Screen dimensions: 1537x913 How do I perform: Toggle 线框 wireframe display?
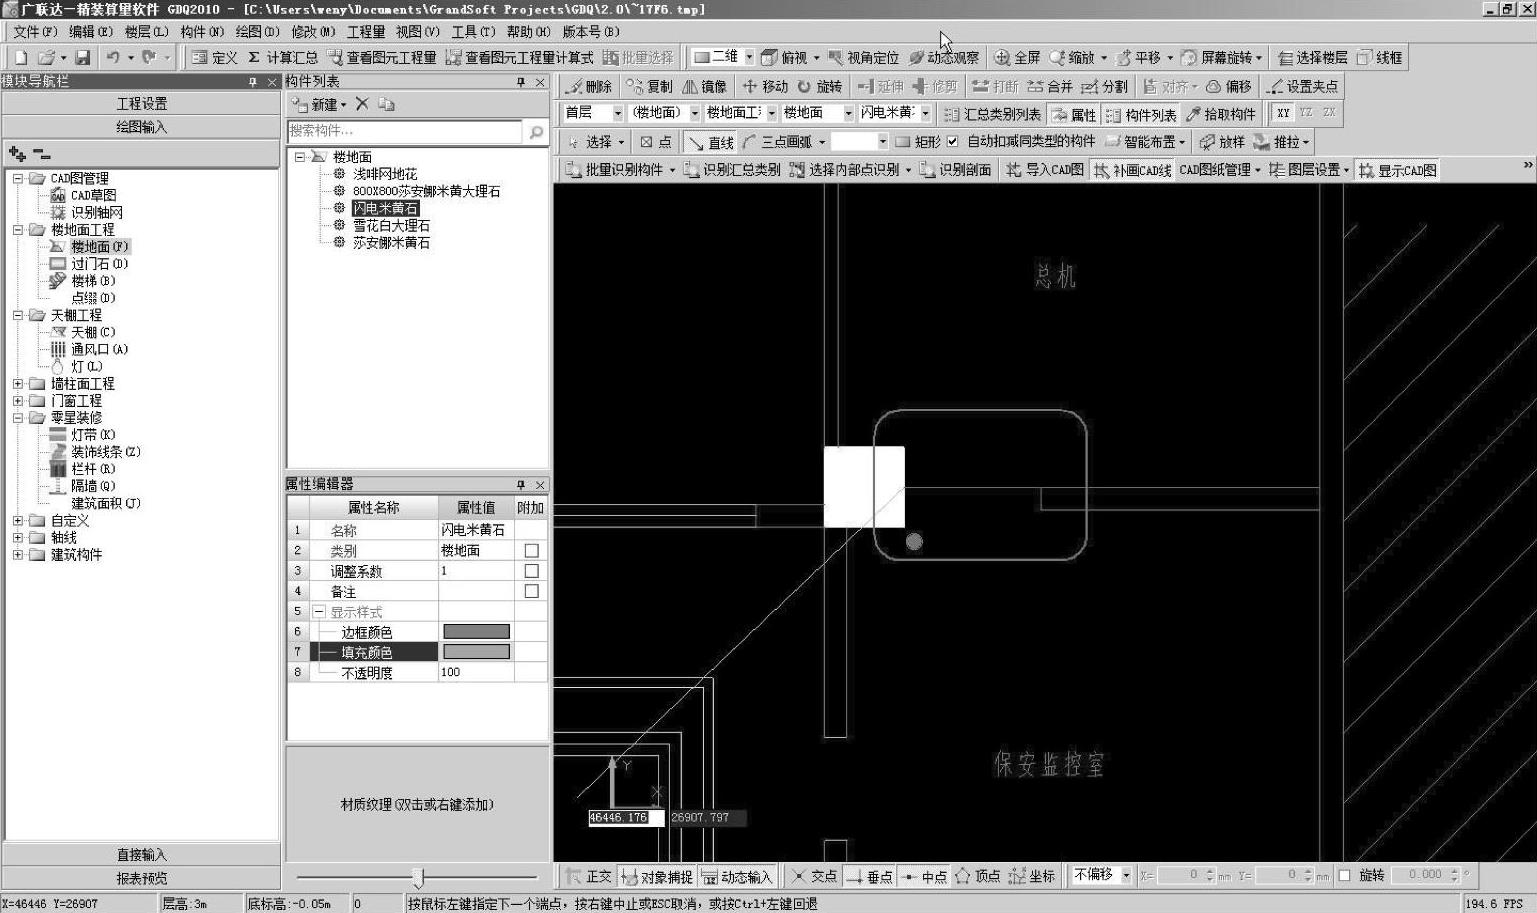click(1379, 58)
